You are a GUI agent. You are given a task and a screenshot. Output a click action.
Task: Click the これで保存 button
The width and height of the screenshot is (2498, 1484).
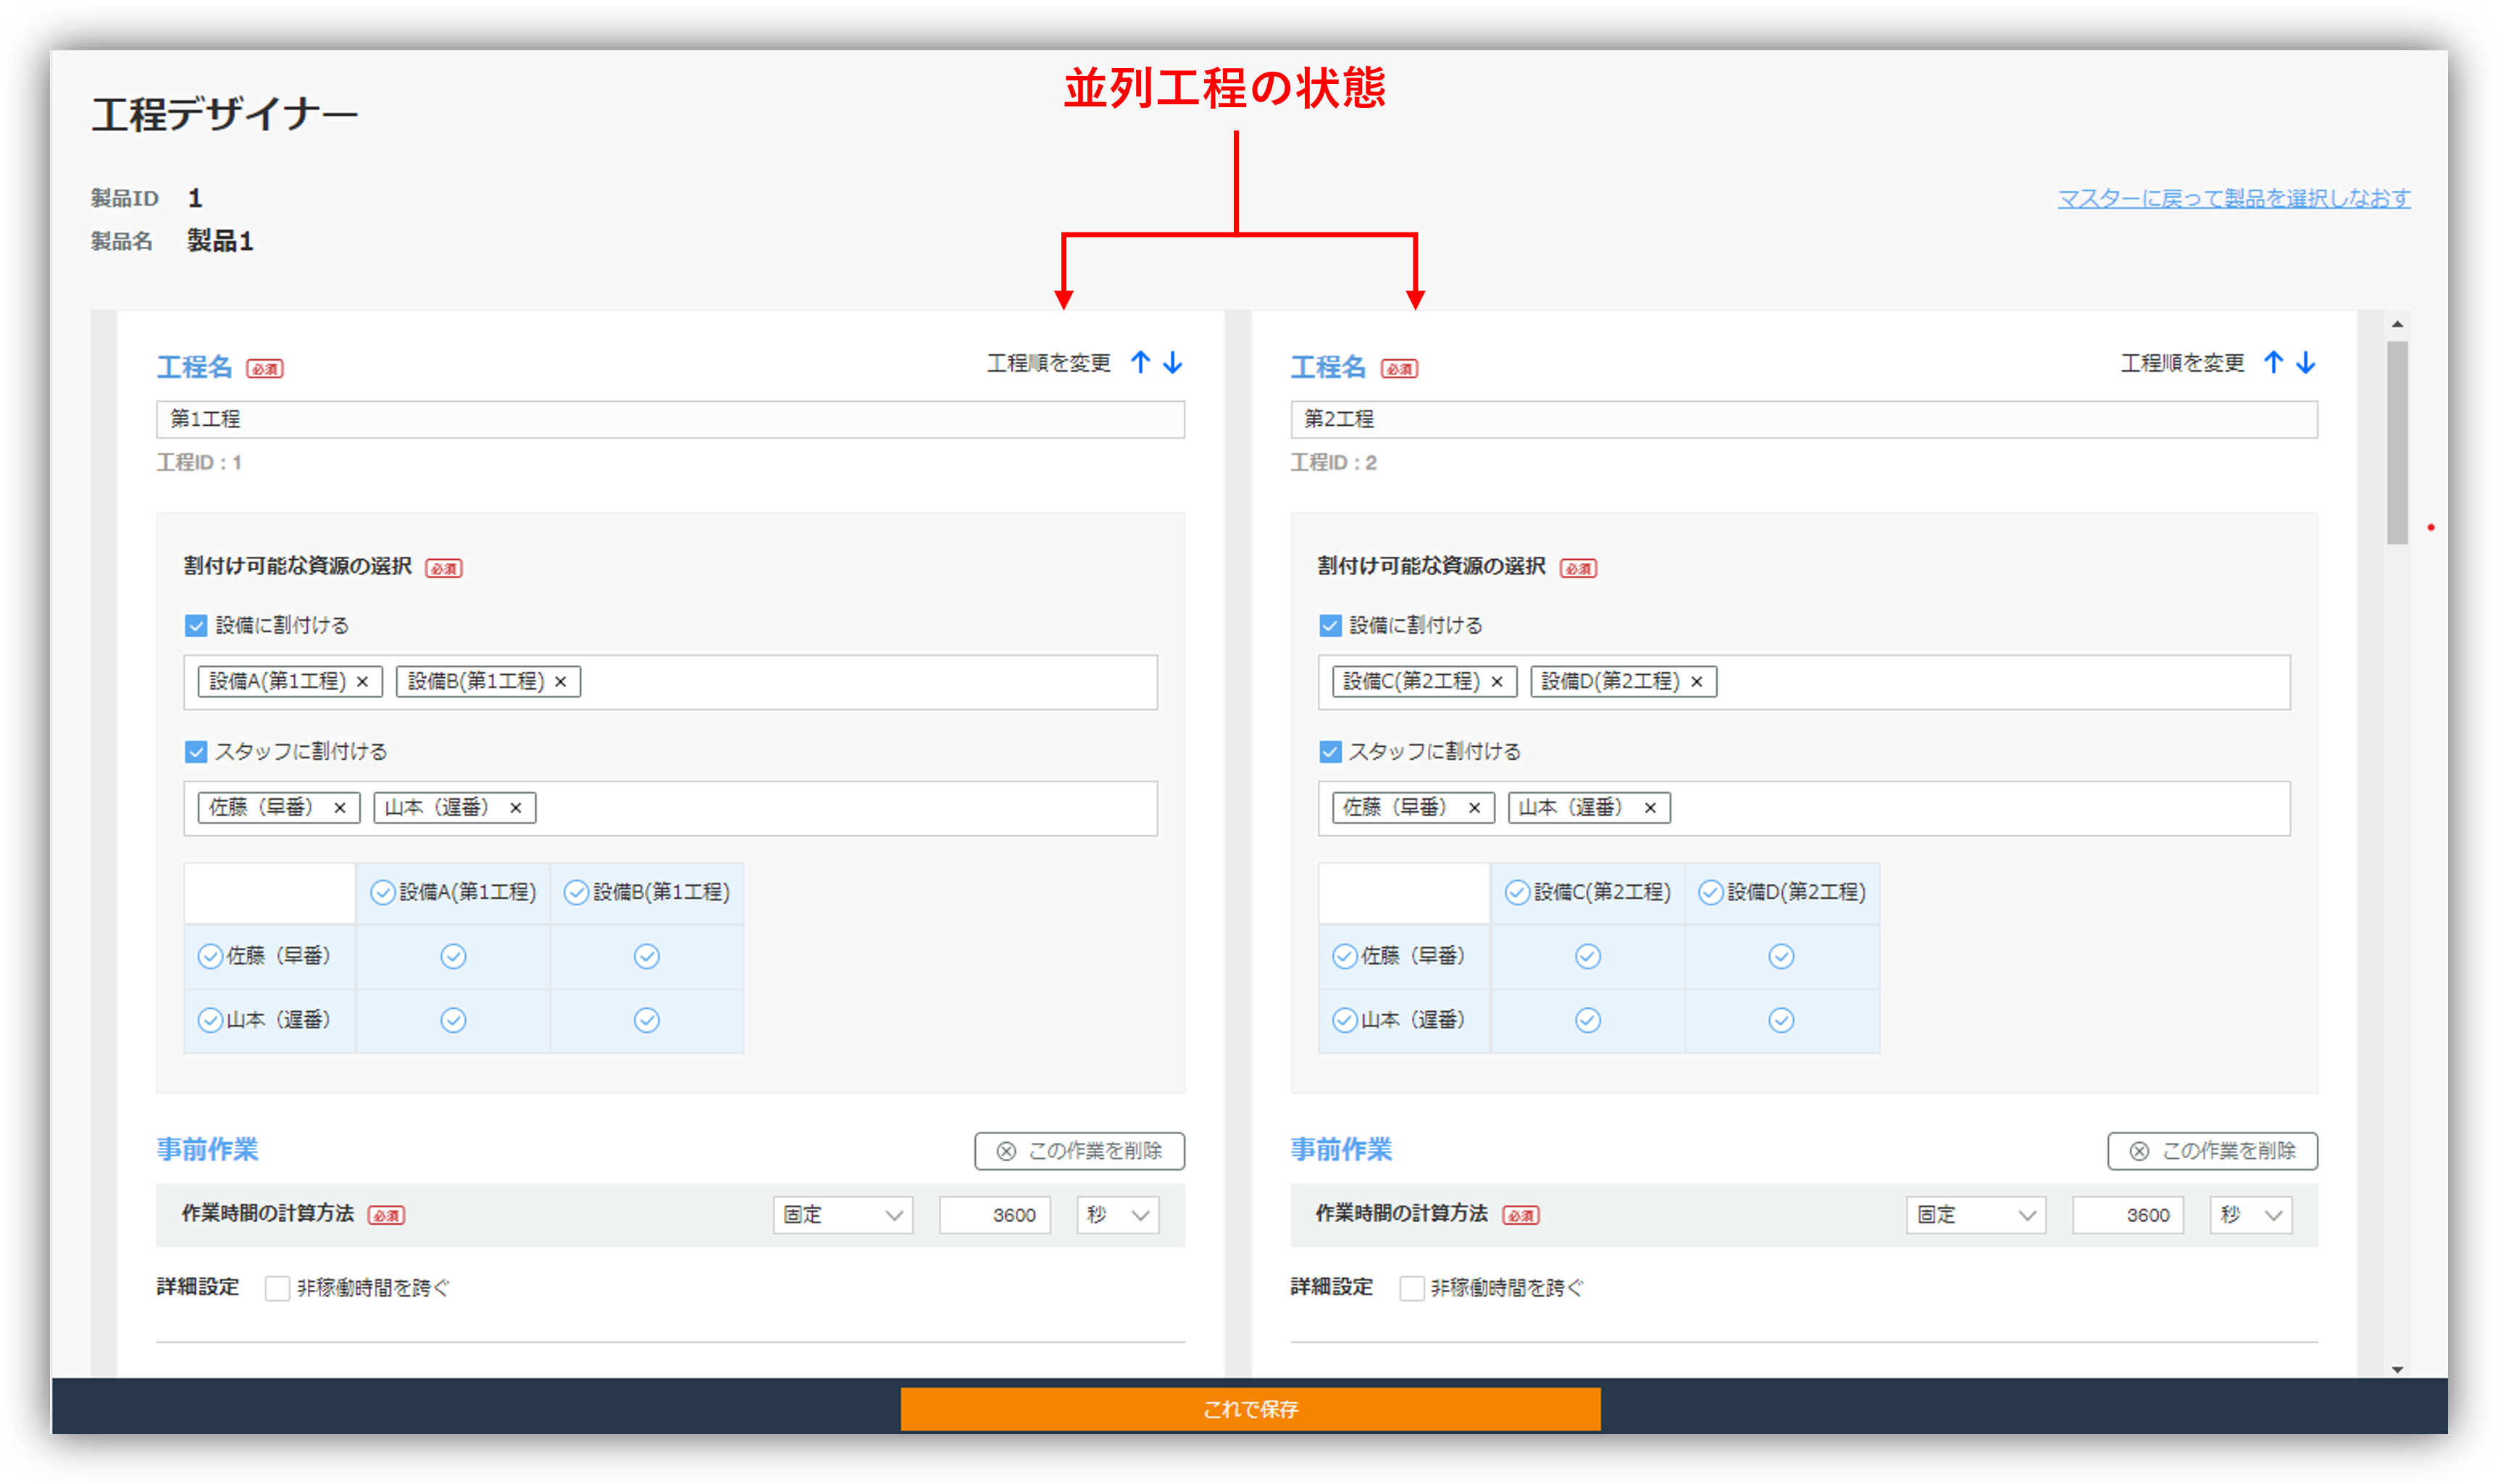[x=1250, y=1409]
